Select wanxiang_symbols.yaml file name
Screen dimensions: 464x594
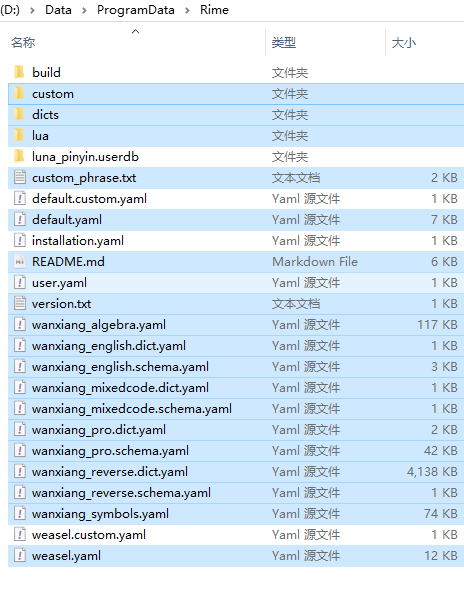pyautogui.click(x=100, y=514)
